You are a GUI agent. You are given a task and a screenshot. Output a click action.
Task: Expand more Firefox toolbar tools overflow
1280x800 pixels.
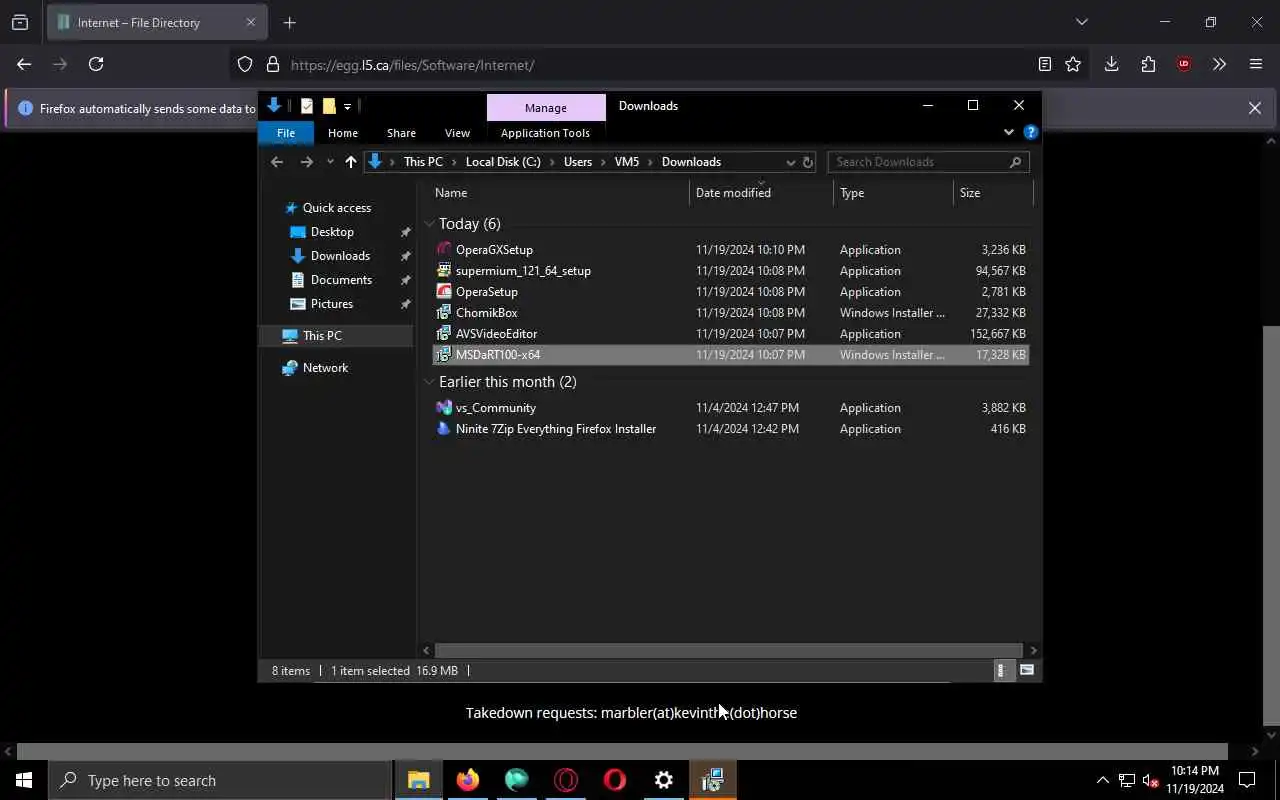coord(1219,64)
